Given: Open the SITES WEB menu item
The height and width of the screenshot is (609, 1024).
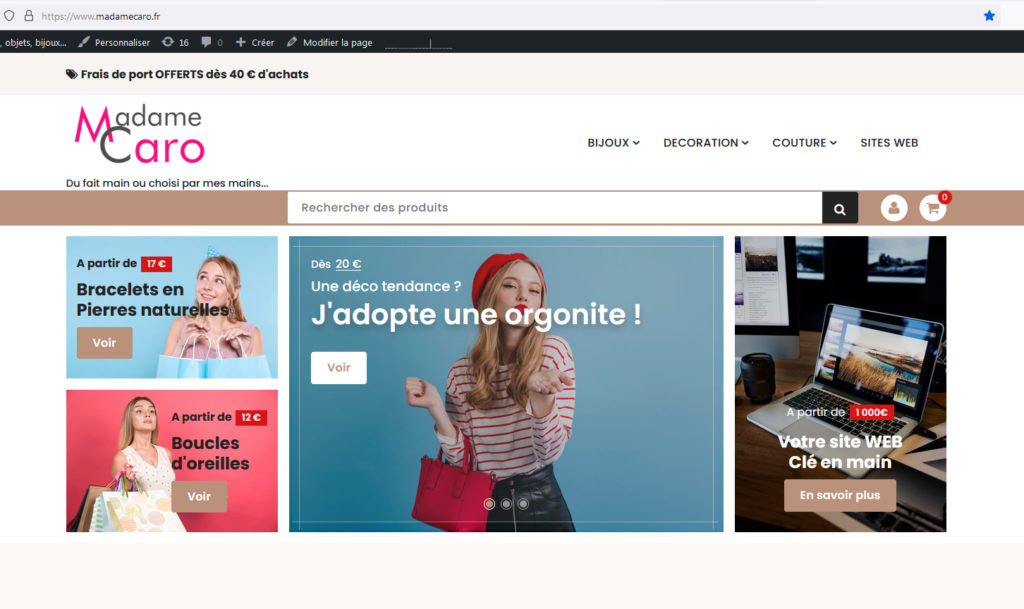Looking at the screenshot, I should (889, 143).
